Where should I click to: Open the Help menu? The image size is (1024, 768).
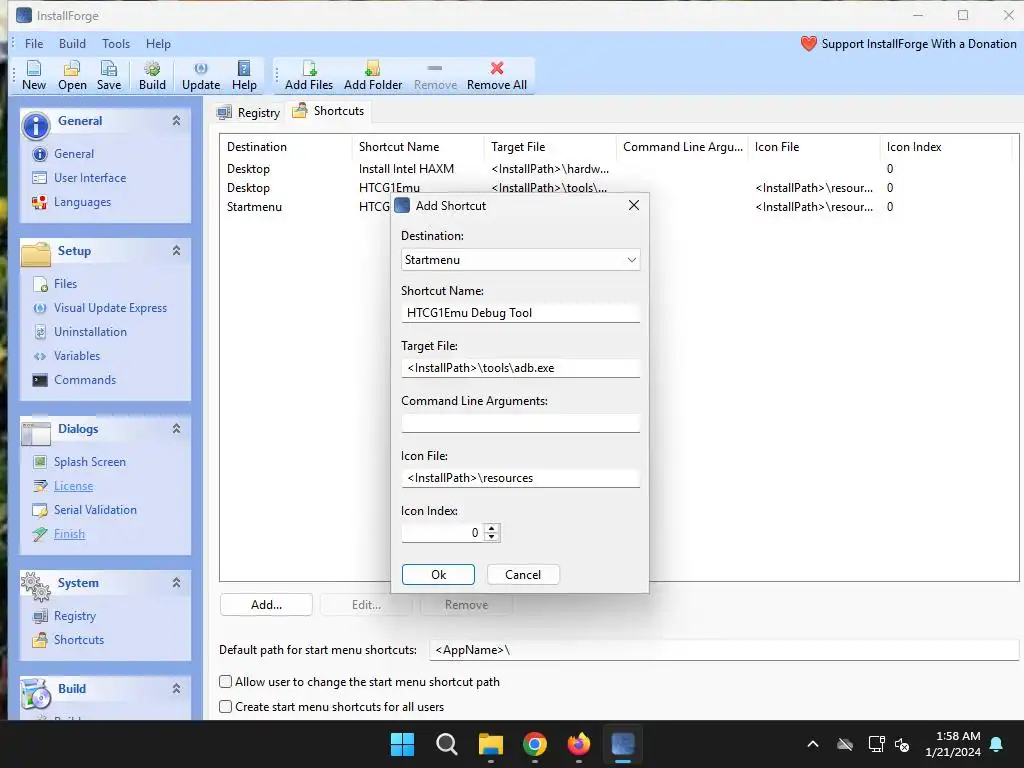tap(158, 44)
